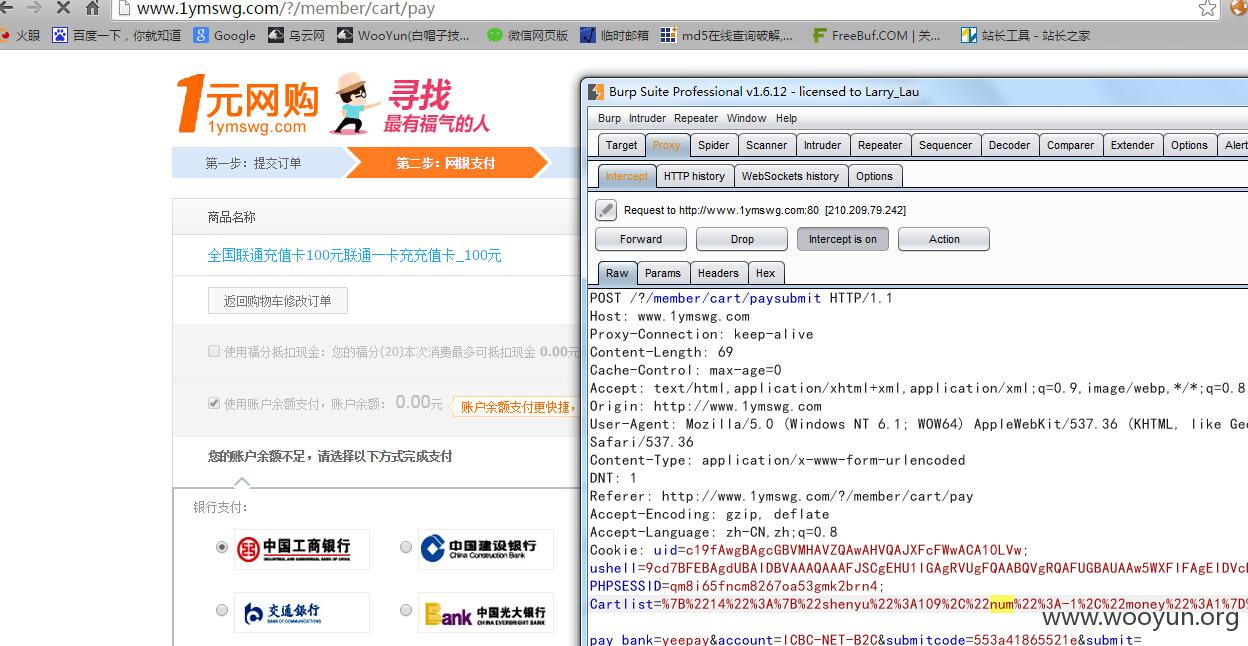Select the Intercept sub-tab
The width and height of the screenshot is (1248, 646).
[x=626, y=176]
